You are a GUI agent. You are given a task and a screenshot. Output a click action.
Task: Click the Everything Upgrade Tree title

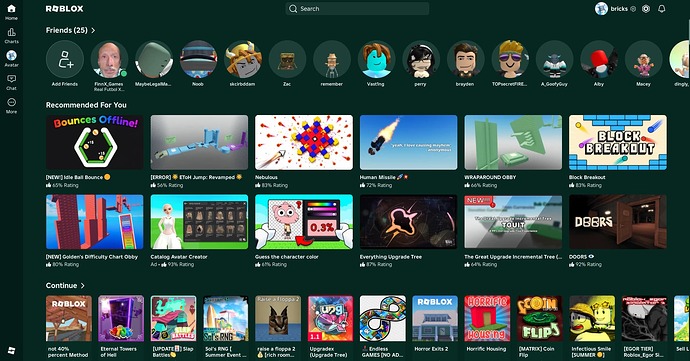coord(391,257)
